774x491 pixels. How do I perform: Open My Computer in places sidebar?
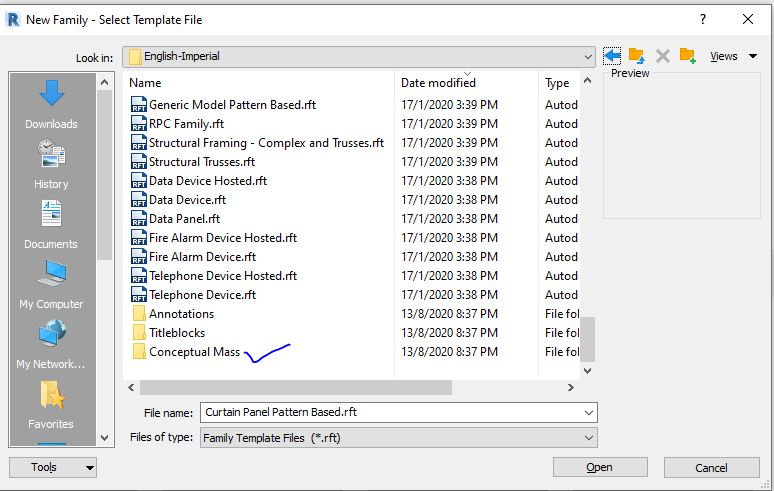pyautogui.click(x=51, y=285)
